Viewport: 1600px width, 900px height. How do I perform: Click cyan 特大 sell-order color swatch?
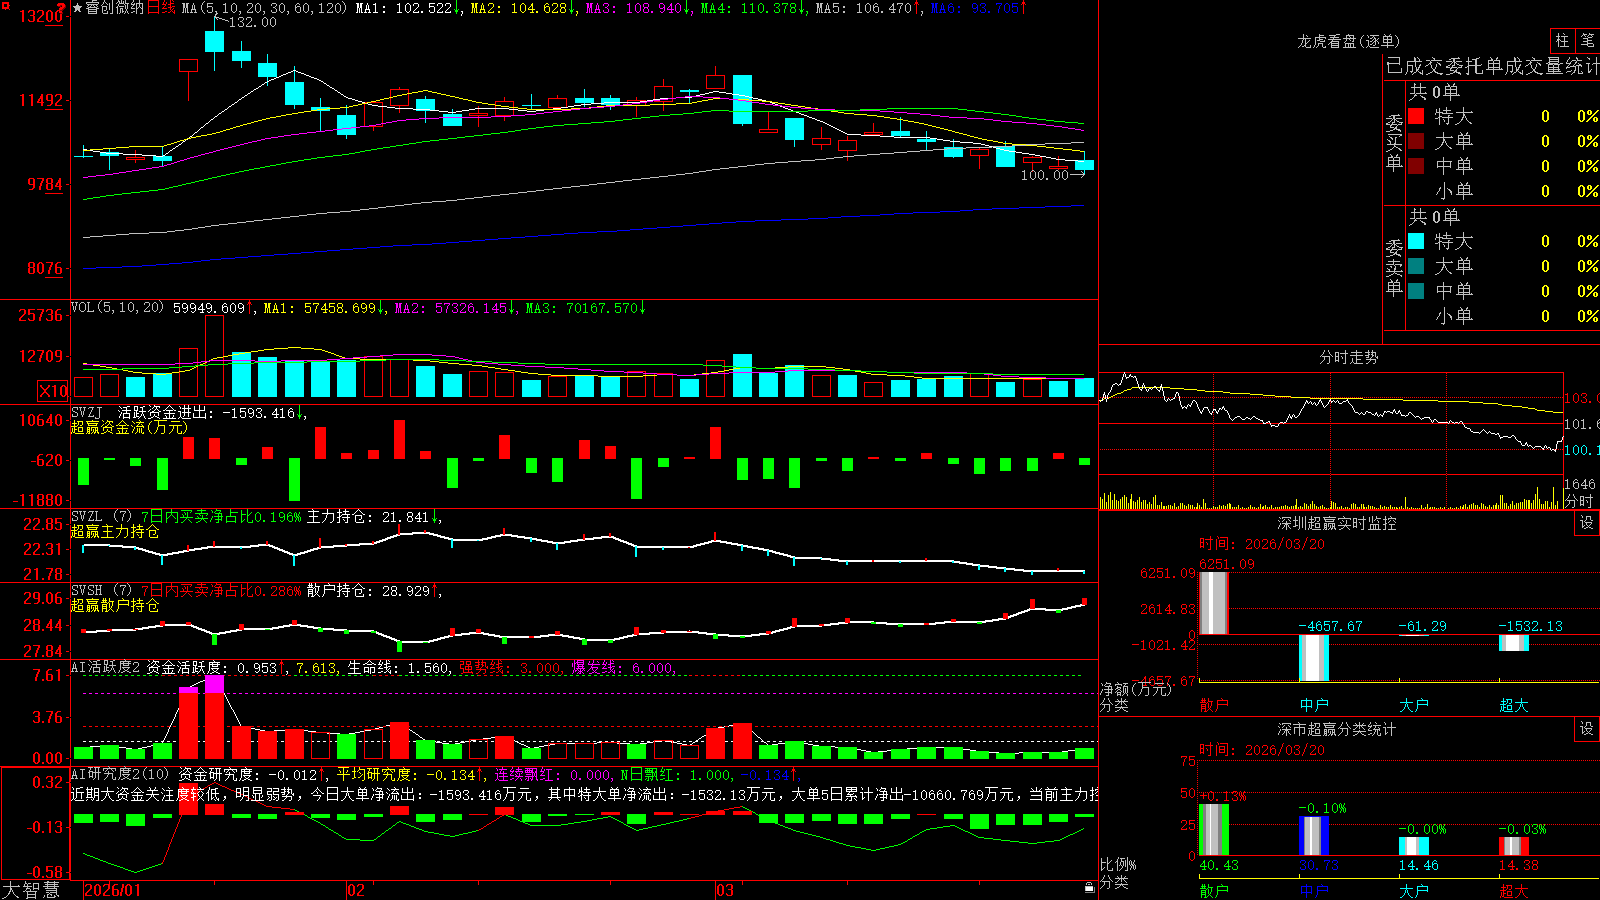click(1416, 241)
